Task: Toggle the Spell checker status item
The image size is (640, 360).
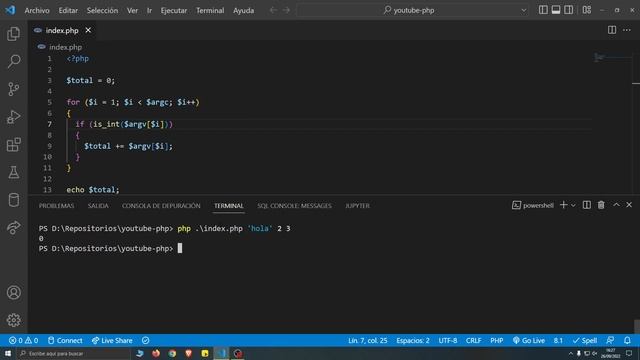Action: [585, 340]
